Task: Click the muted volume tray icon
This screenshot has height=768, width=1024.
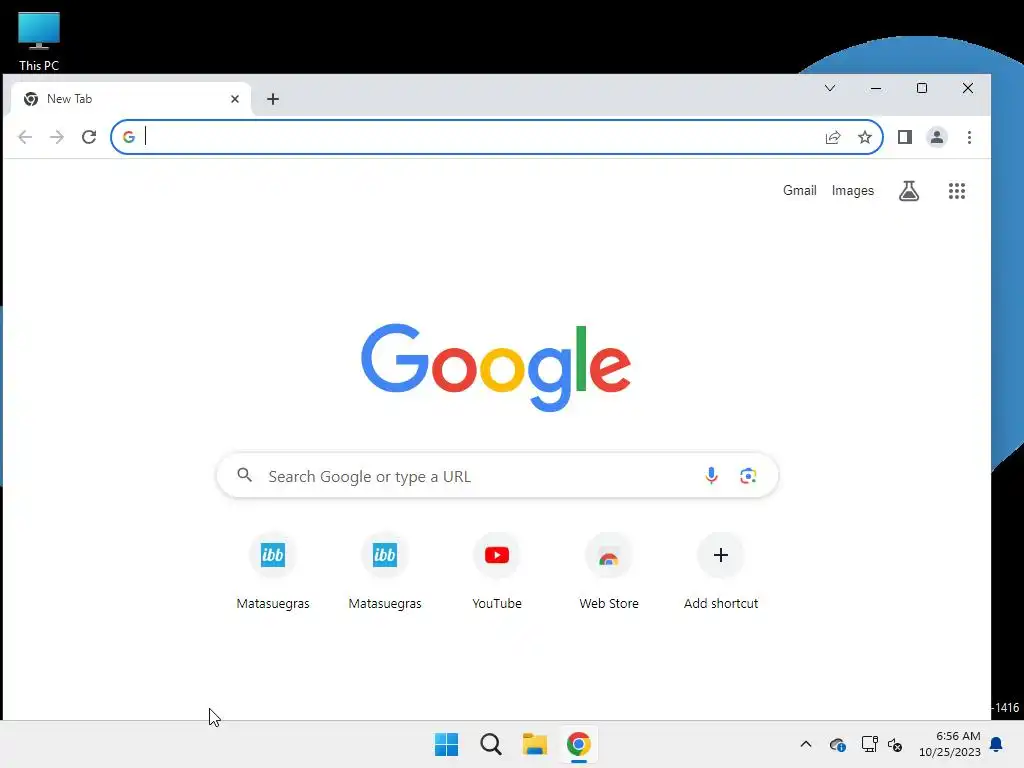Action: (895, 744)
